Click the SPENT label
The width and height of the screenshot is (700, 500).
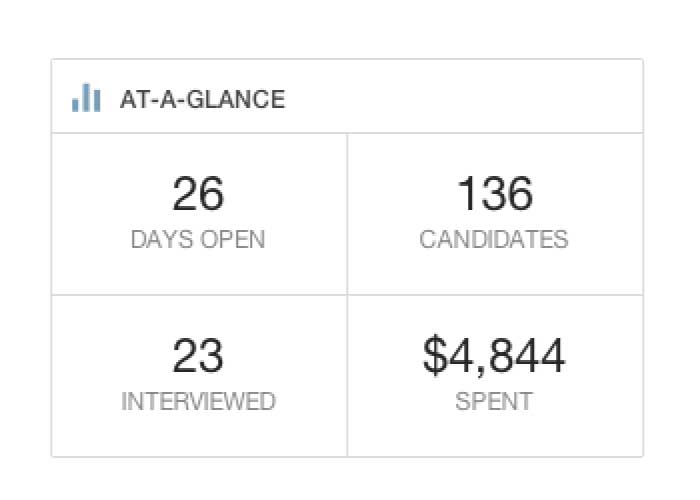coord(494,401)
